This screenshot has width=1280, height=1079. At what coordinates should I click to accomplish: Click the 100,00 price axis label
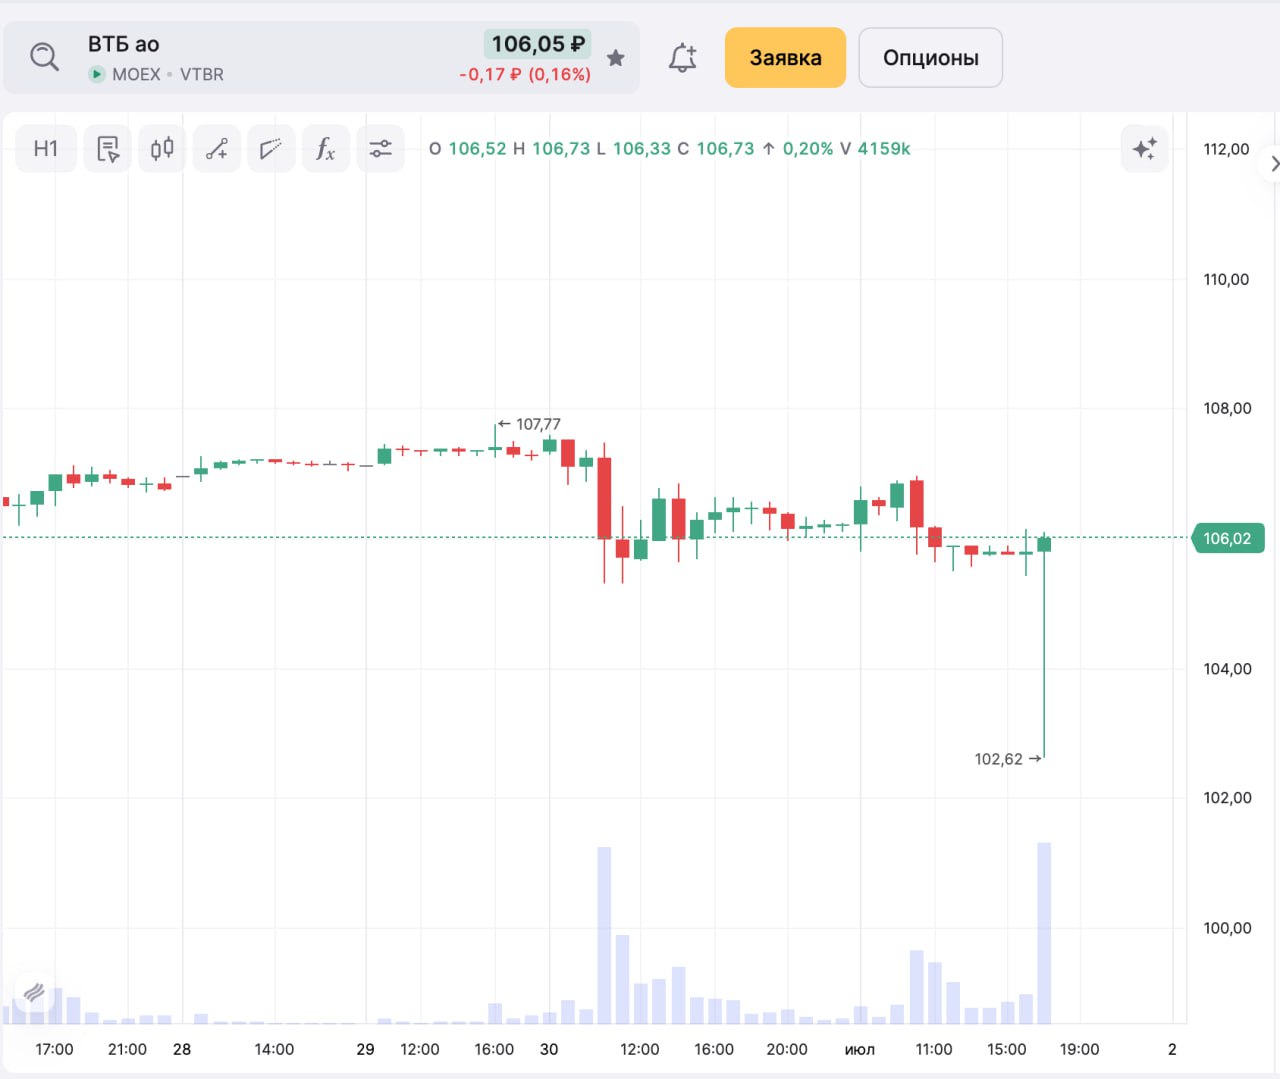pos(1227,927)
